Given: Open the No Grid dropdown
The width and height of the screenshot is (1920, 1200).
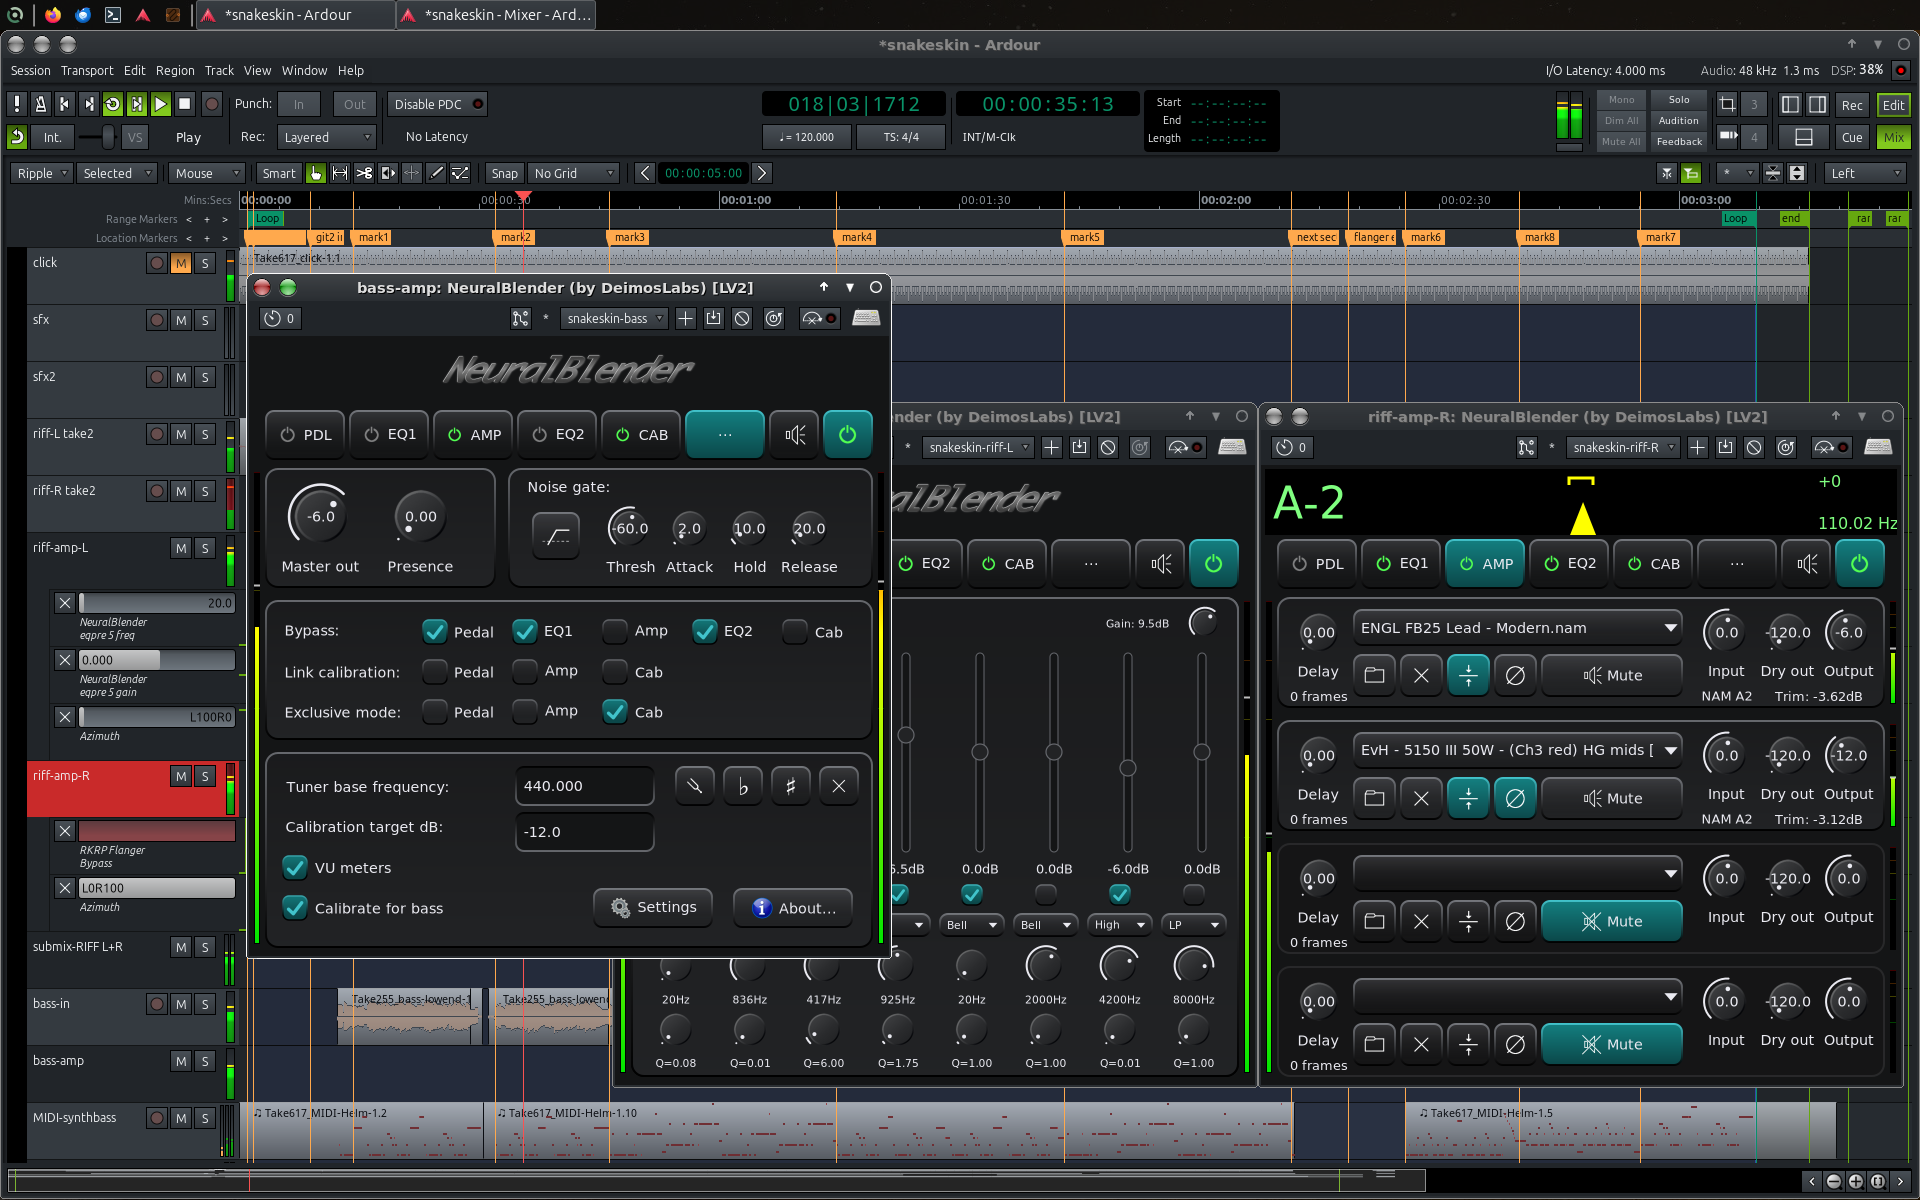Looking at the screenshot, I should coord(574,173).
